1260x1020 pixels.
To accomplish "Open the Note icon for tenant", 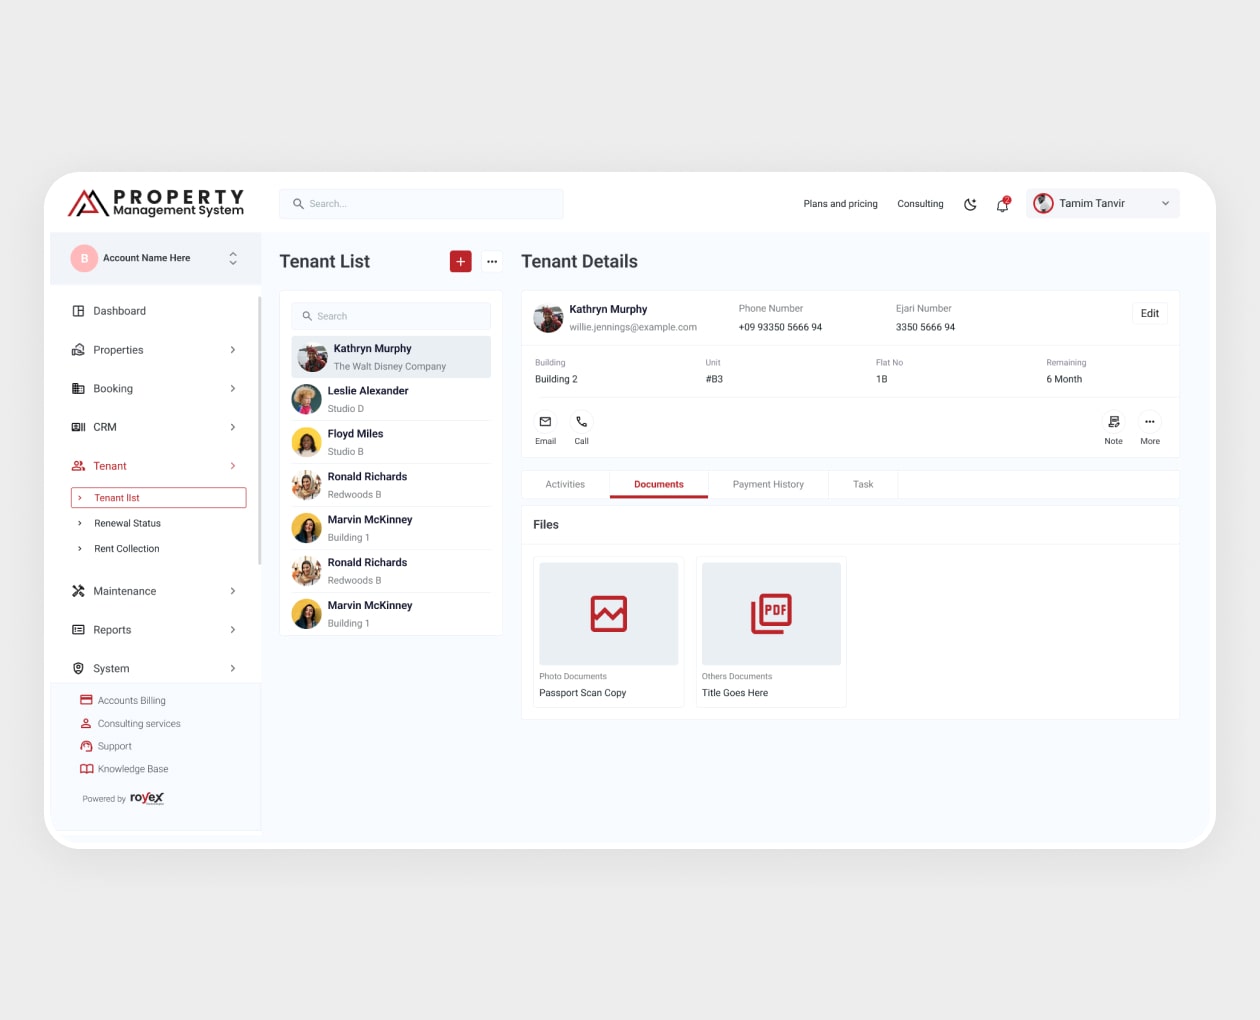I will (1113, 422).
